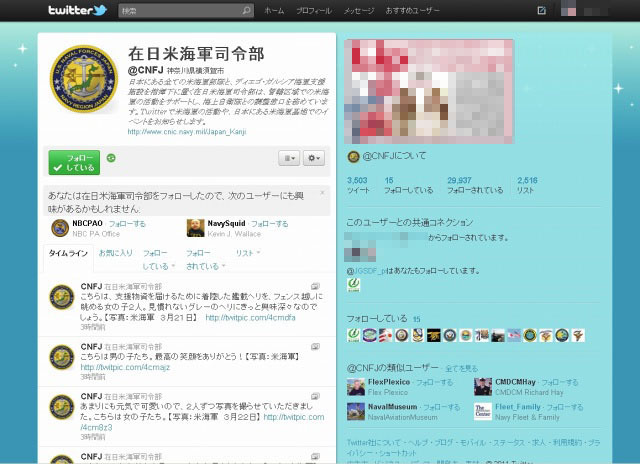Follow NavalMuseum via フォローする
This screenshot has width=640, height=464.
[x=442, y=407]
